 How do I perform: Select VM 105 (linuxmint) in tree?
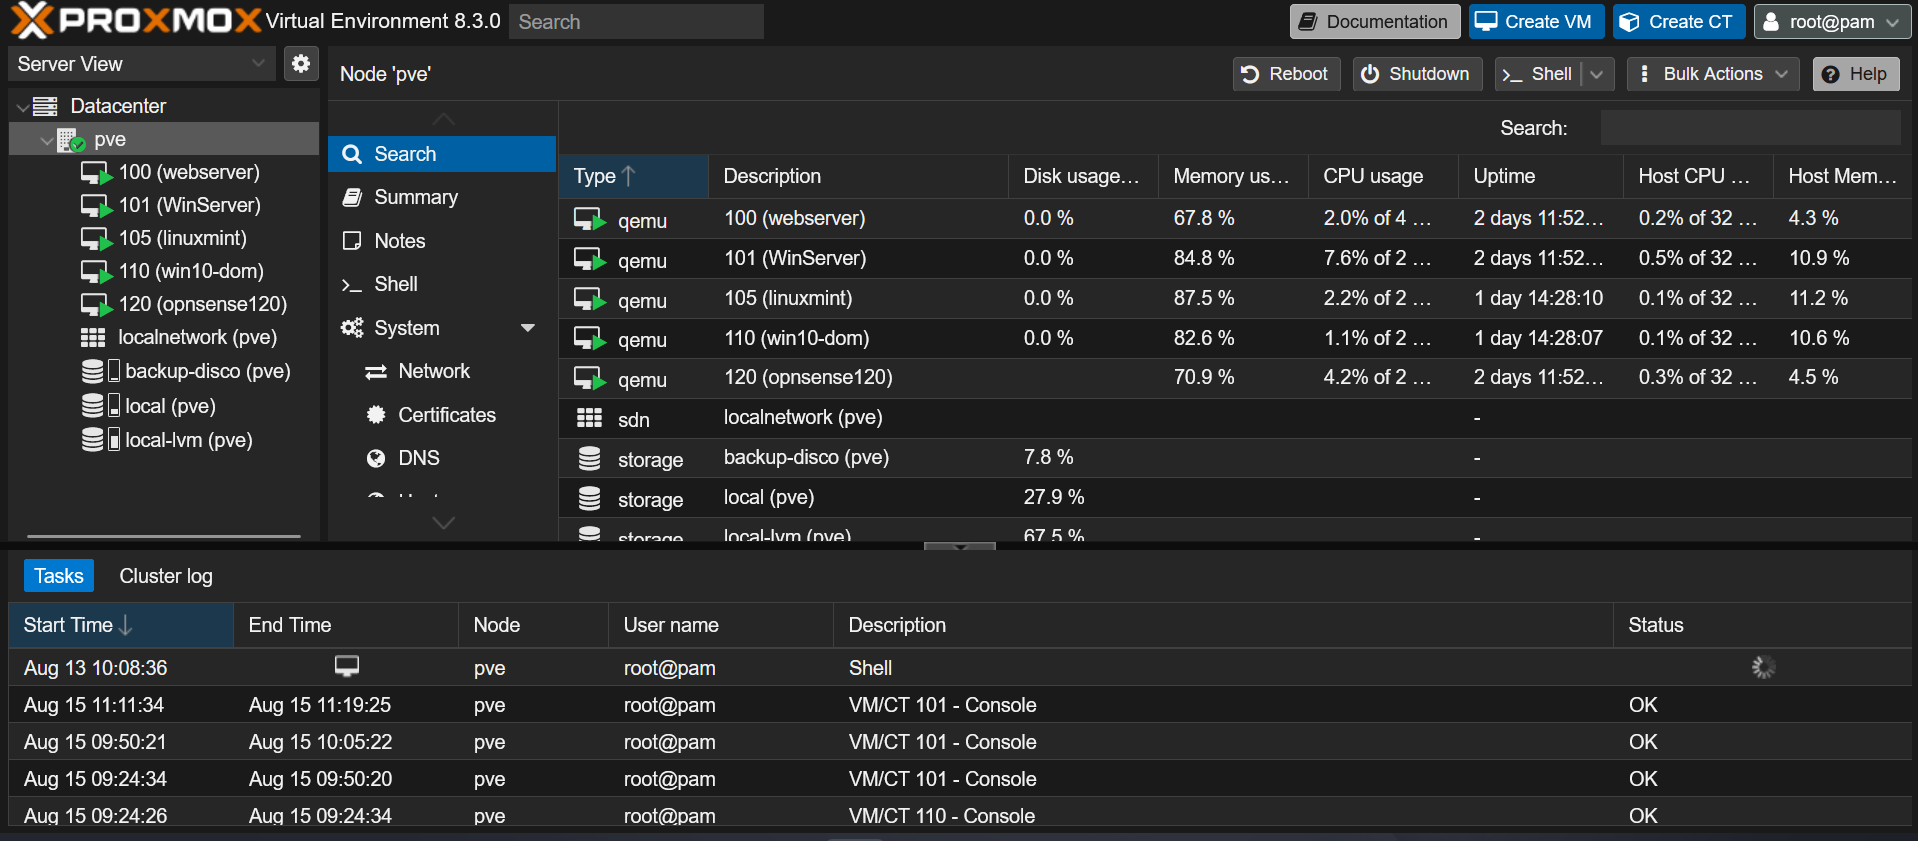182,238
